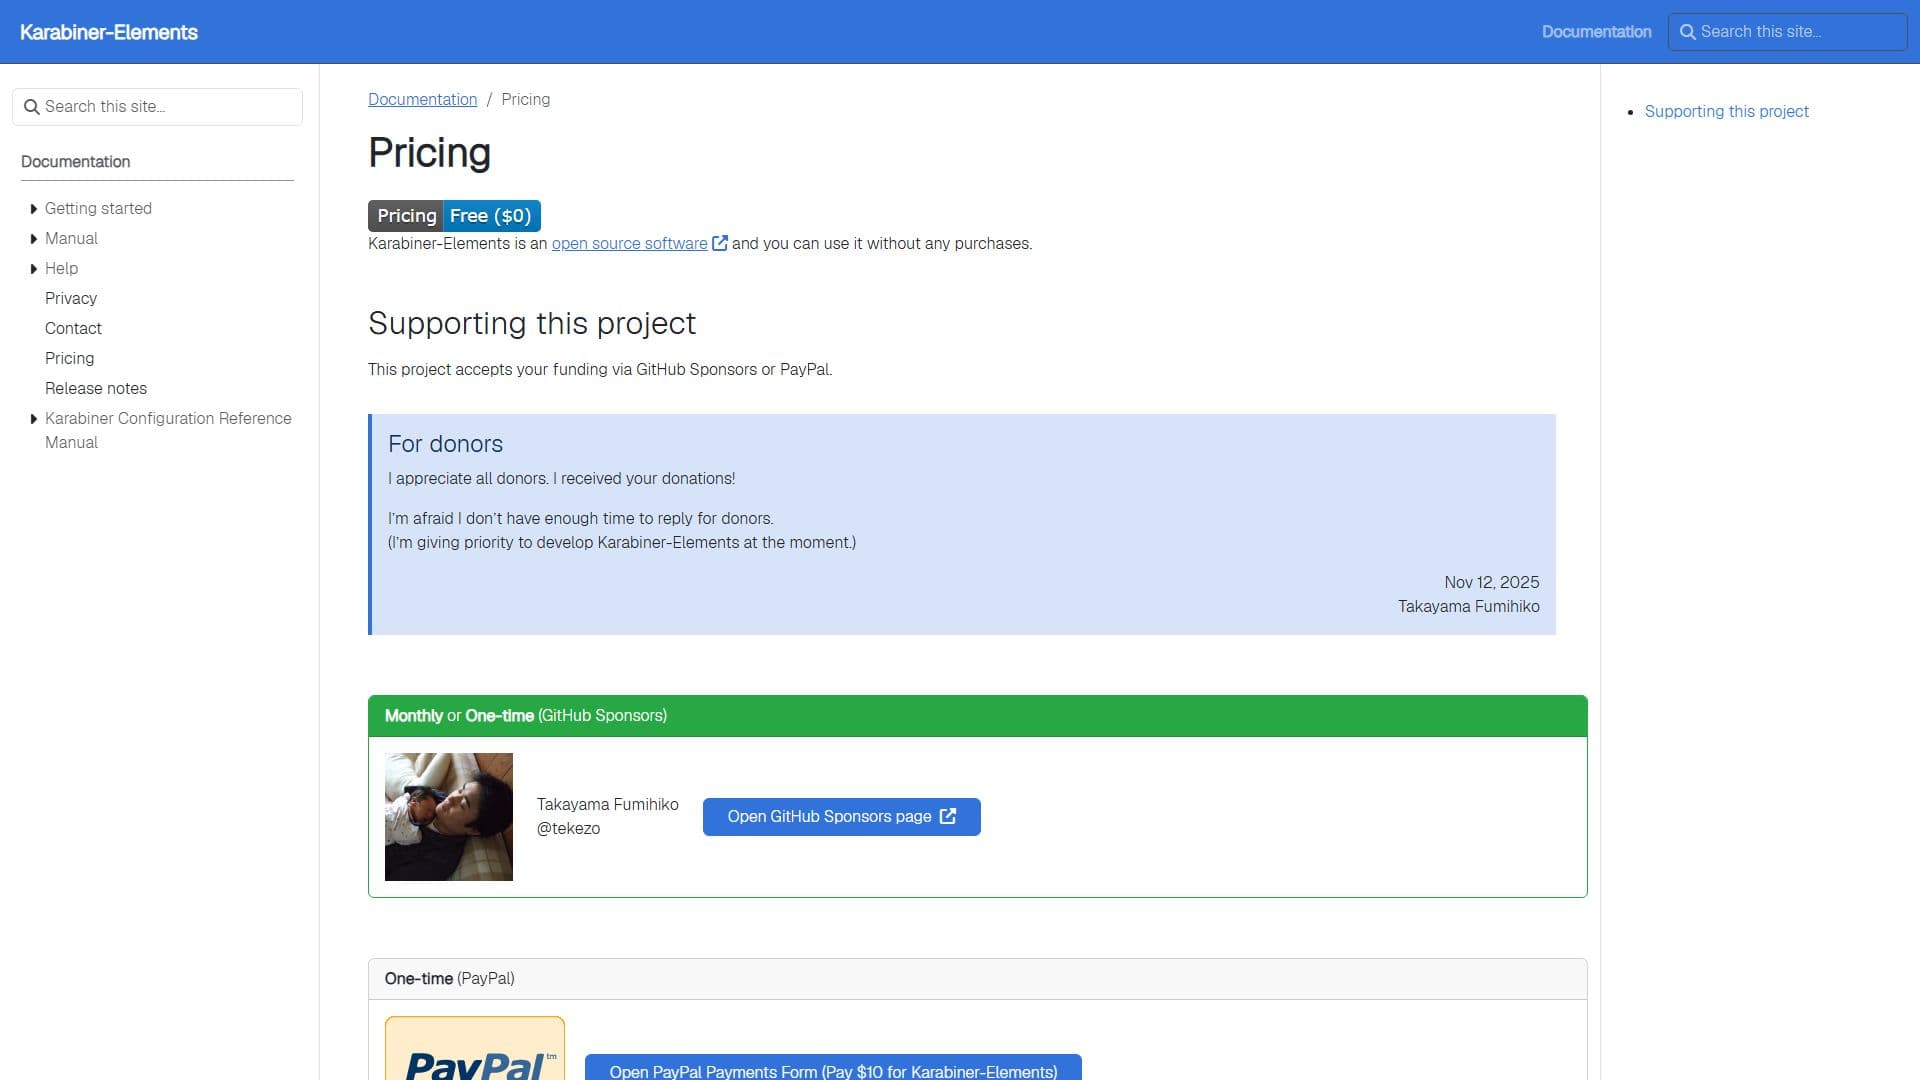Click the Pricing Free ($0) badge
The width and height of the screenshot is (1920, 1080).
click(x=454, y=216)
